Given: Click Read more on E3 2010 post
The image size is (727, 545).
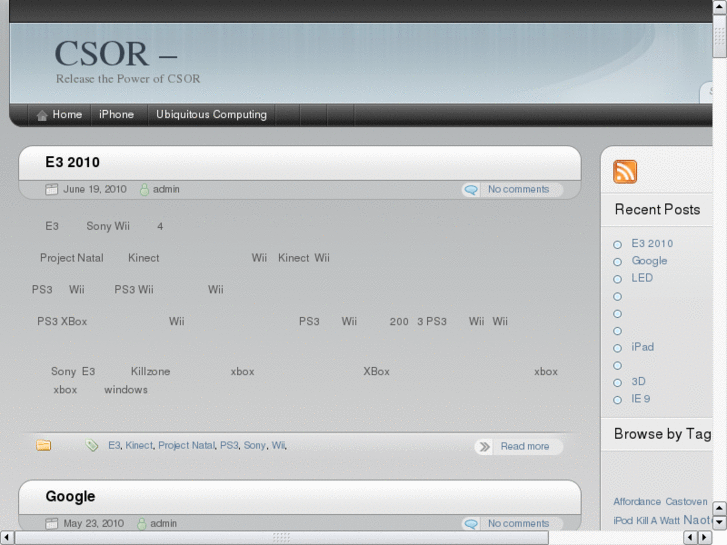Looking at the screenshot, I should [524, 446].
